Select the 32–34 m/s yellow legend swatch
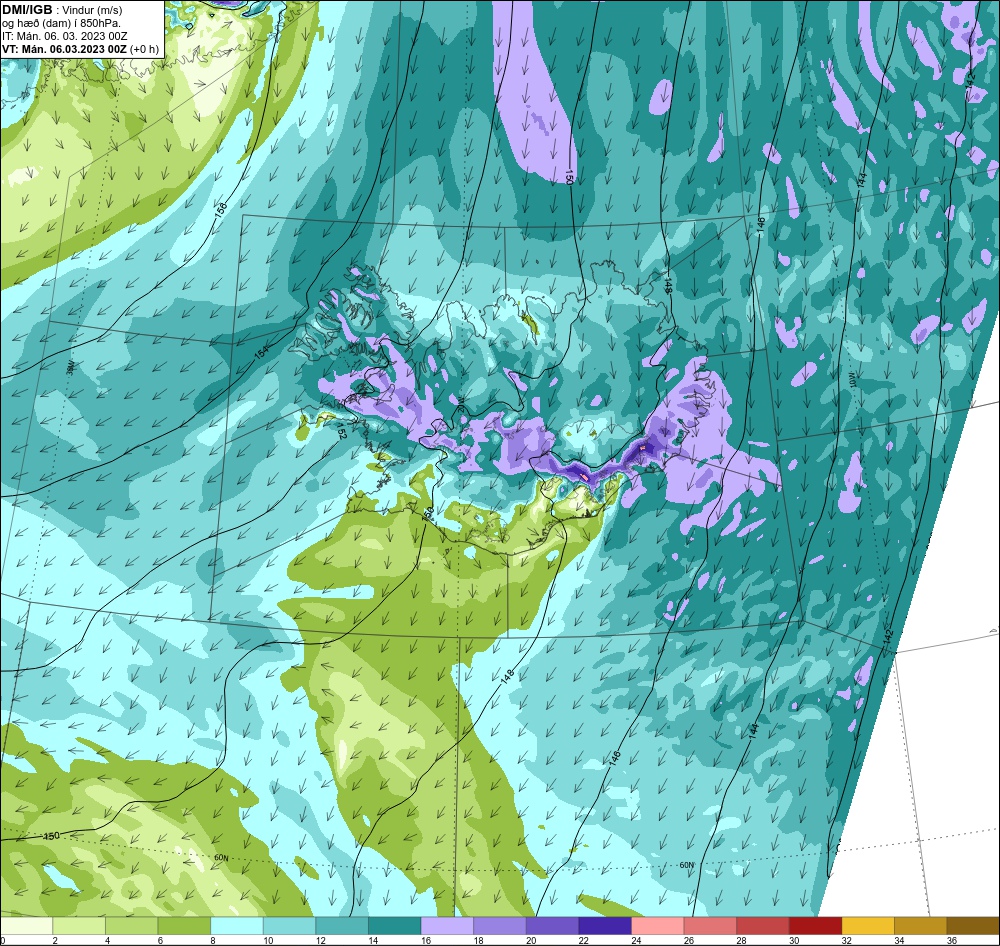The height and width of the screenshot is (946, 1000). click(x=869, y=926)
